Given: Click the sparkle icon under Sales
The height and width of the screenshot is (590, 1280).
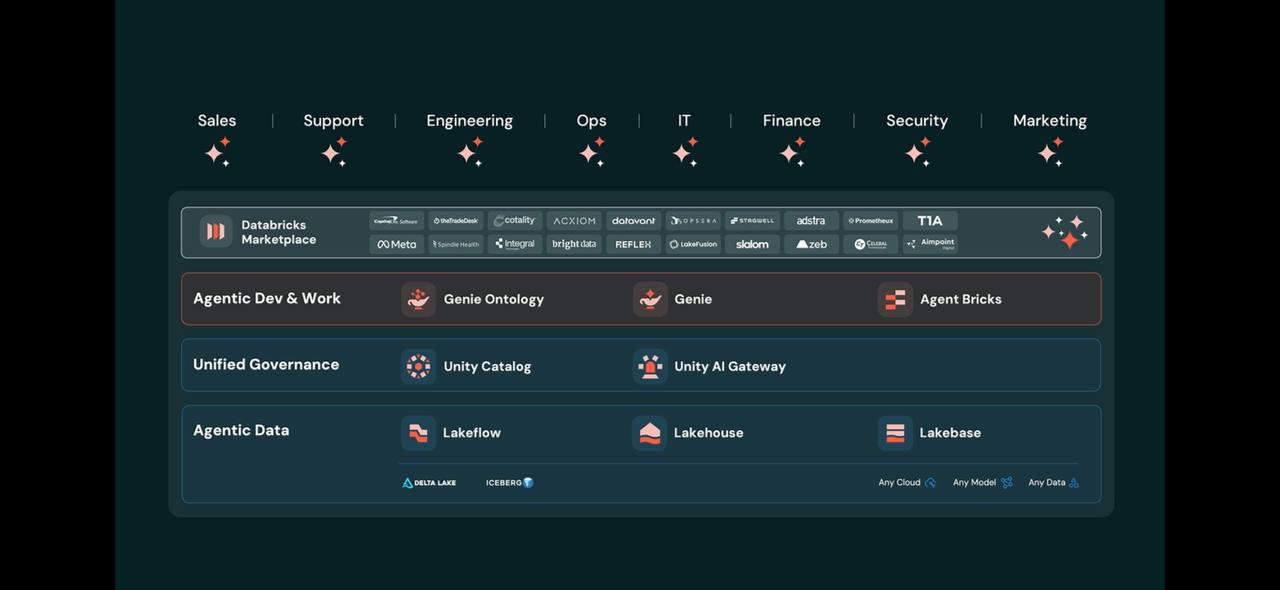Looking at the screenshot, I should tap(218, 152).
